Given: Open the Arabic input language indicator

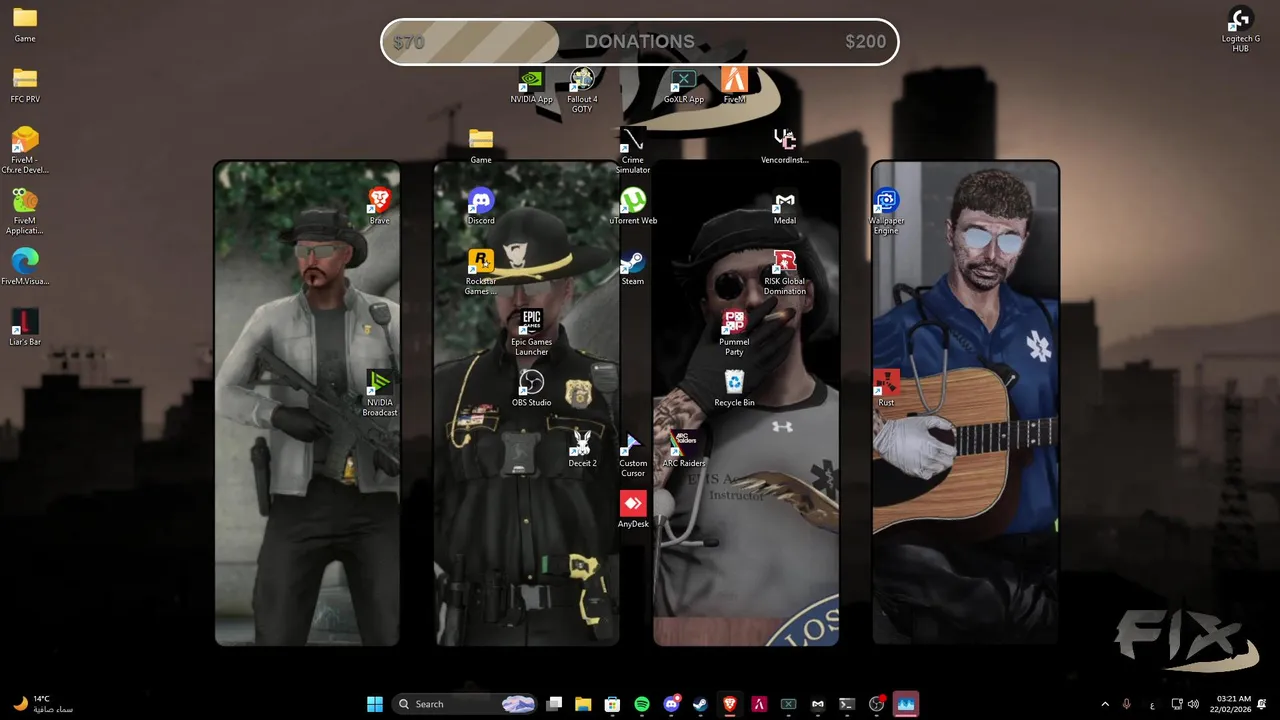Looking at the screenshot, I should click(1152, 704).
